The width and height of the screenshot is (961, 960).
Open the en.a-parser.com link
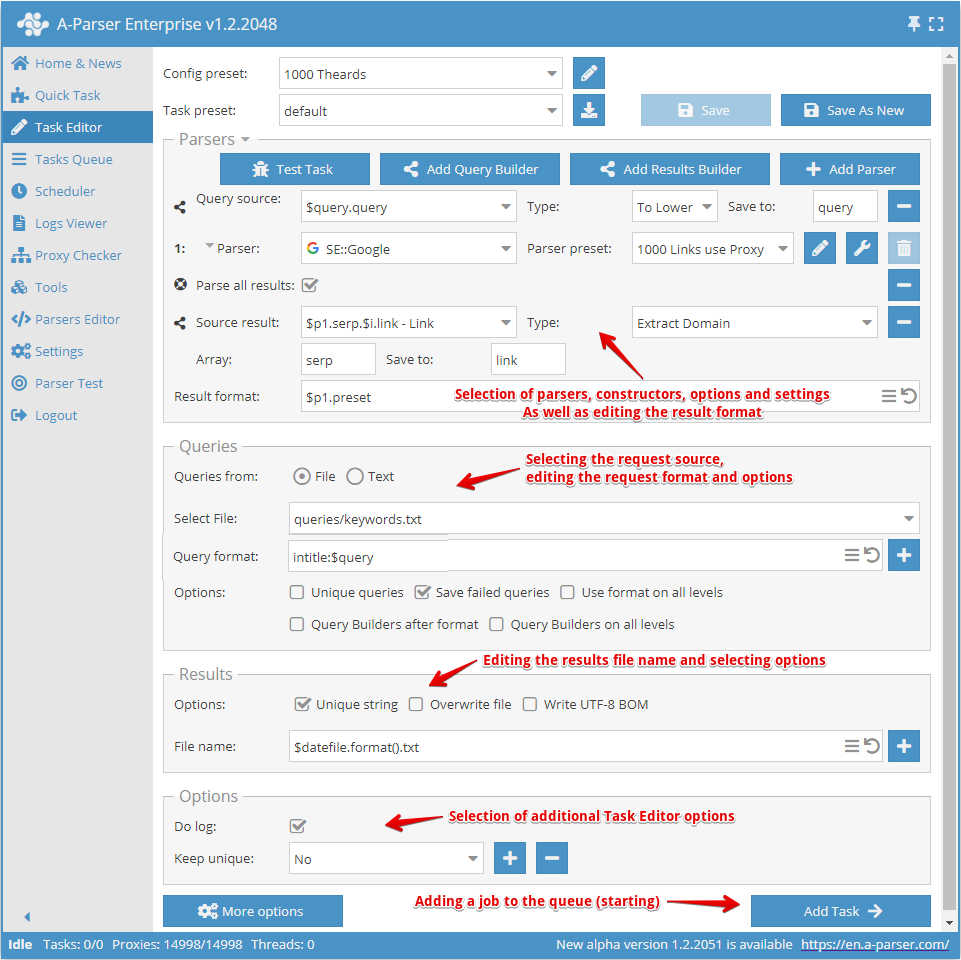[x=875, y=944]
